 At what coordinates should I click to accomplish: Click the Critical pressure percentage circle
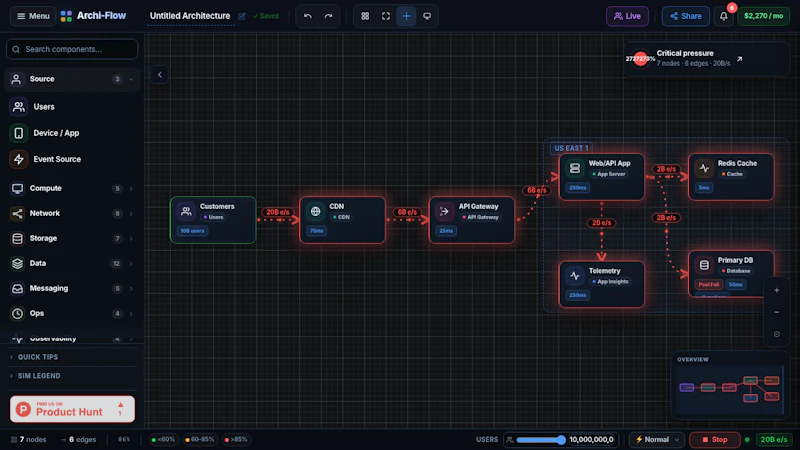click(x=640, y=59)
